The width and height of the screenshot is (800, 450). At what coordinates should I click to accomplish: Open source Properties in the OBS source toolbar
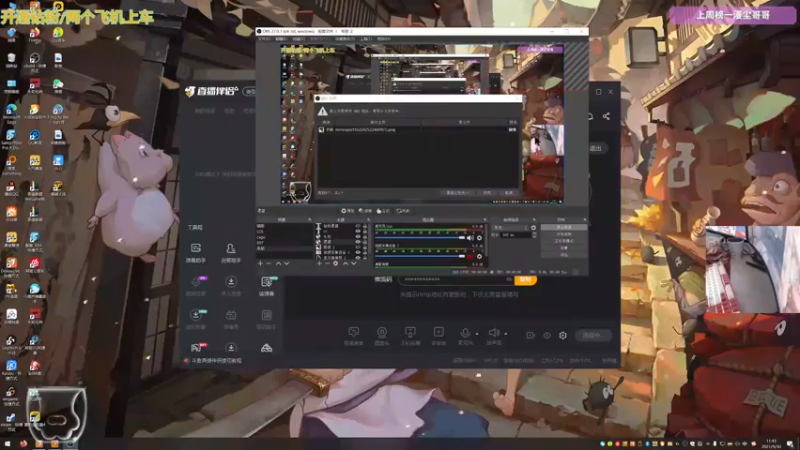tap(347, 211)
